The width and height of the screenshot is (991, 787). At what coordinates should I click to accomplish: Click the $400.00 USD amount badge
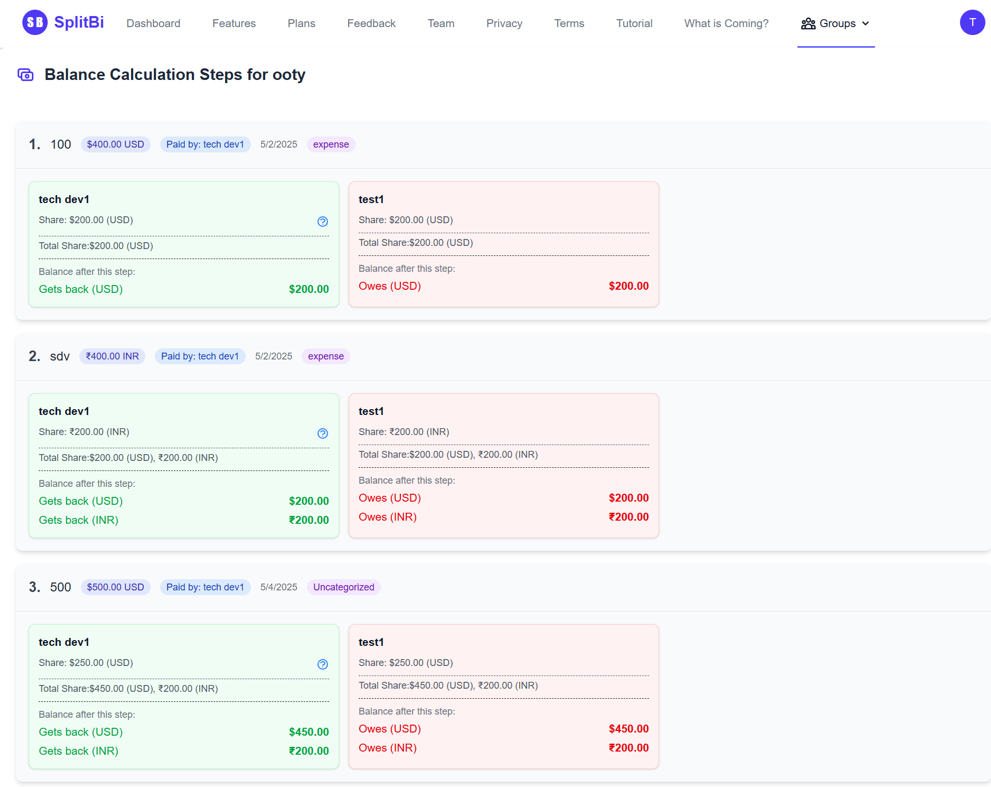(x=115, y=144)
